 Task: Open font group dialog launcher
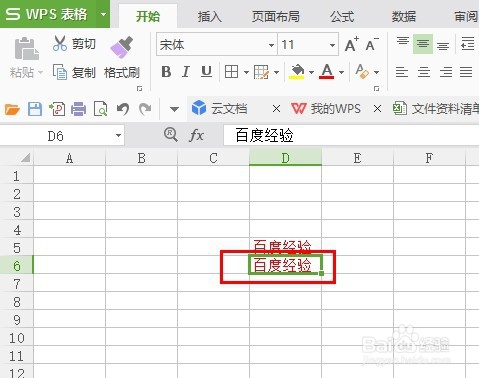pyautogui.click(x=376, y=88)
